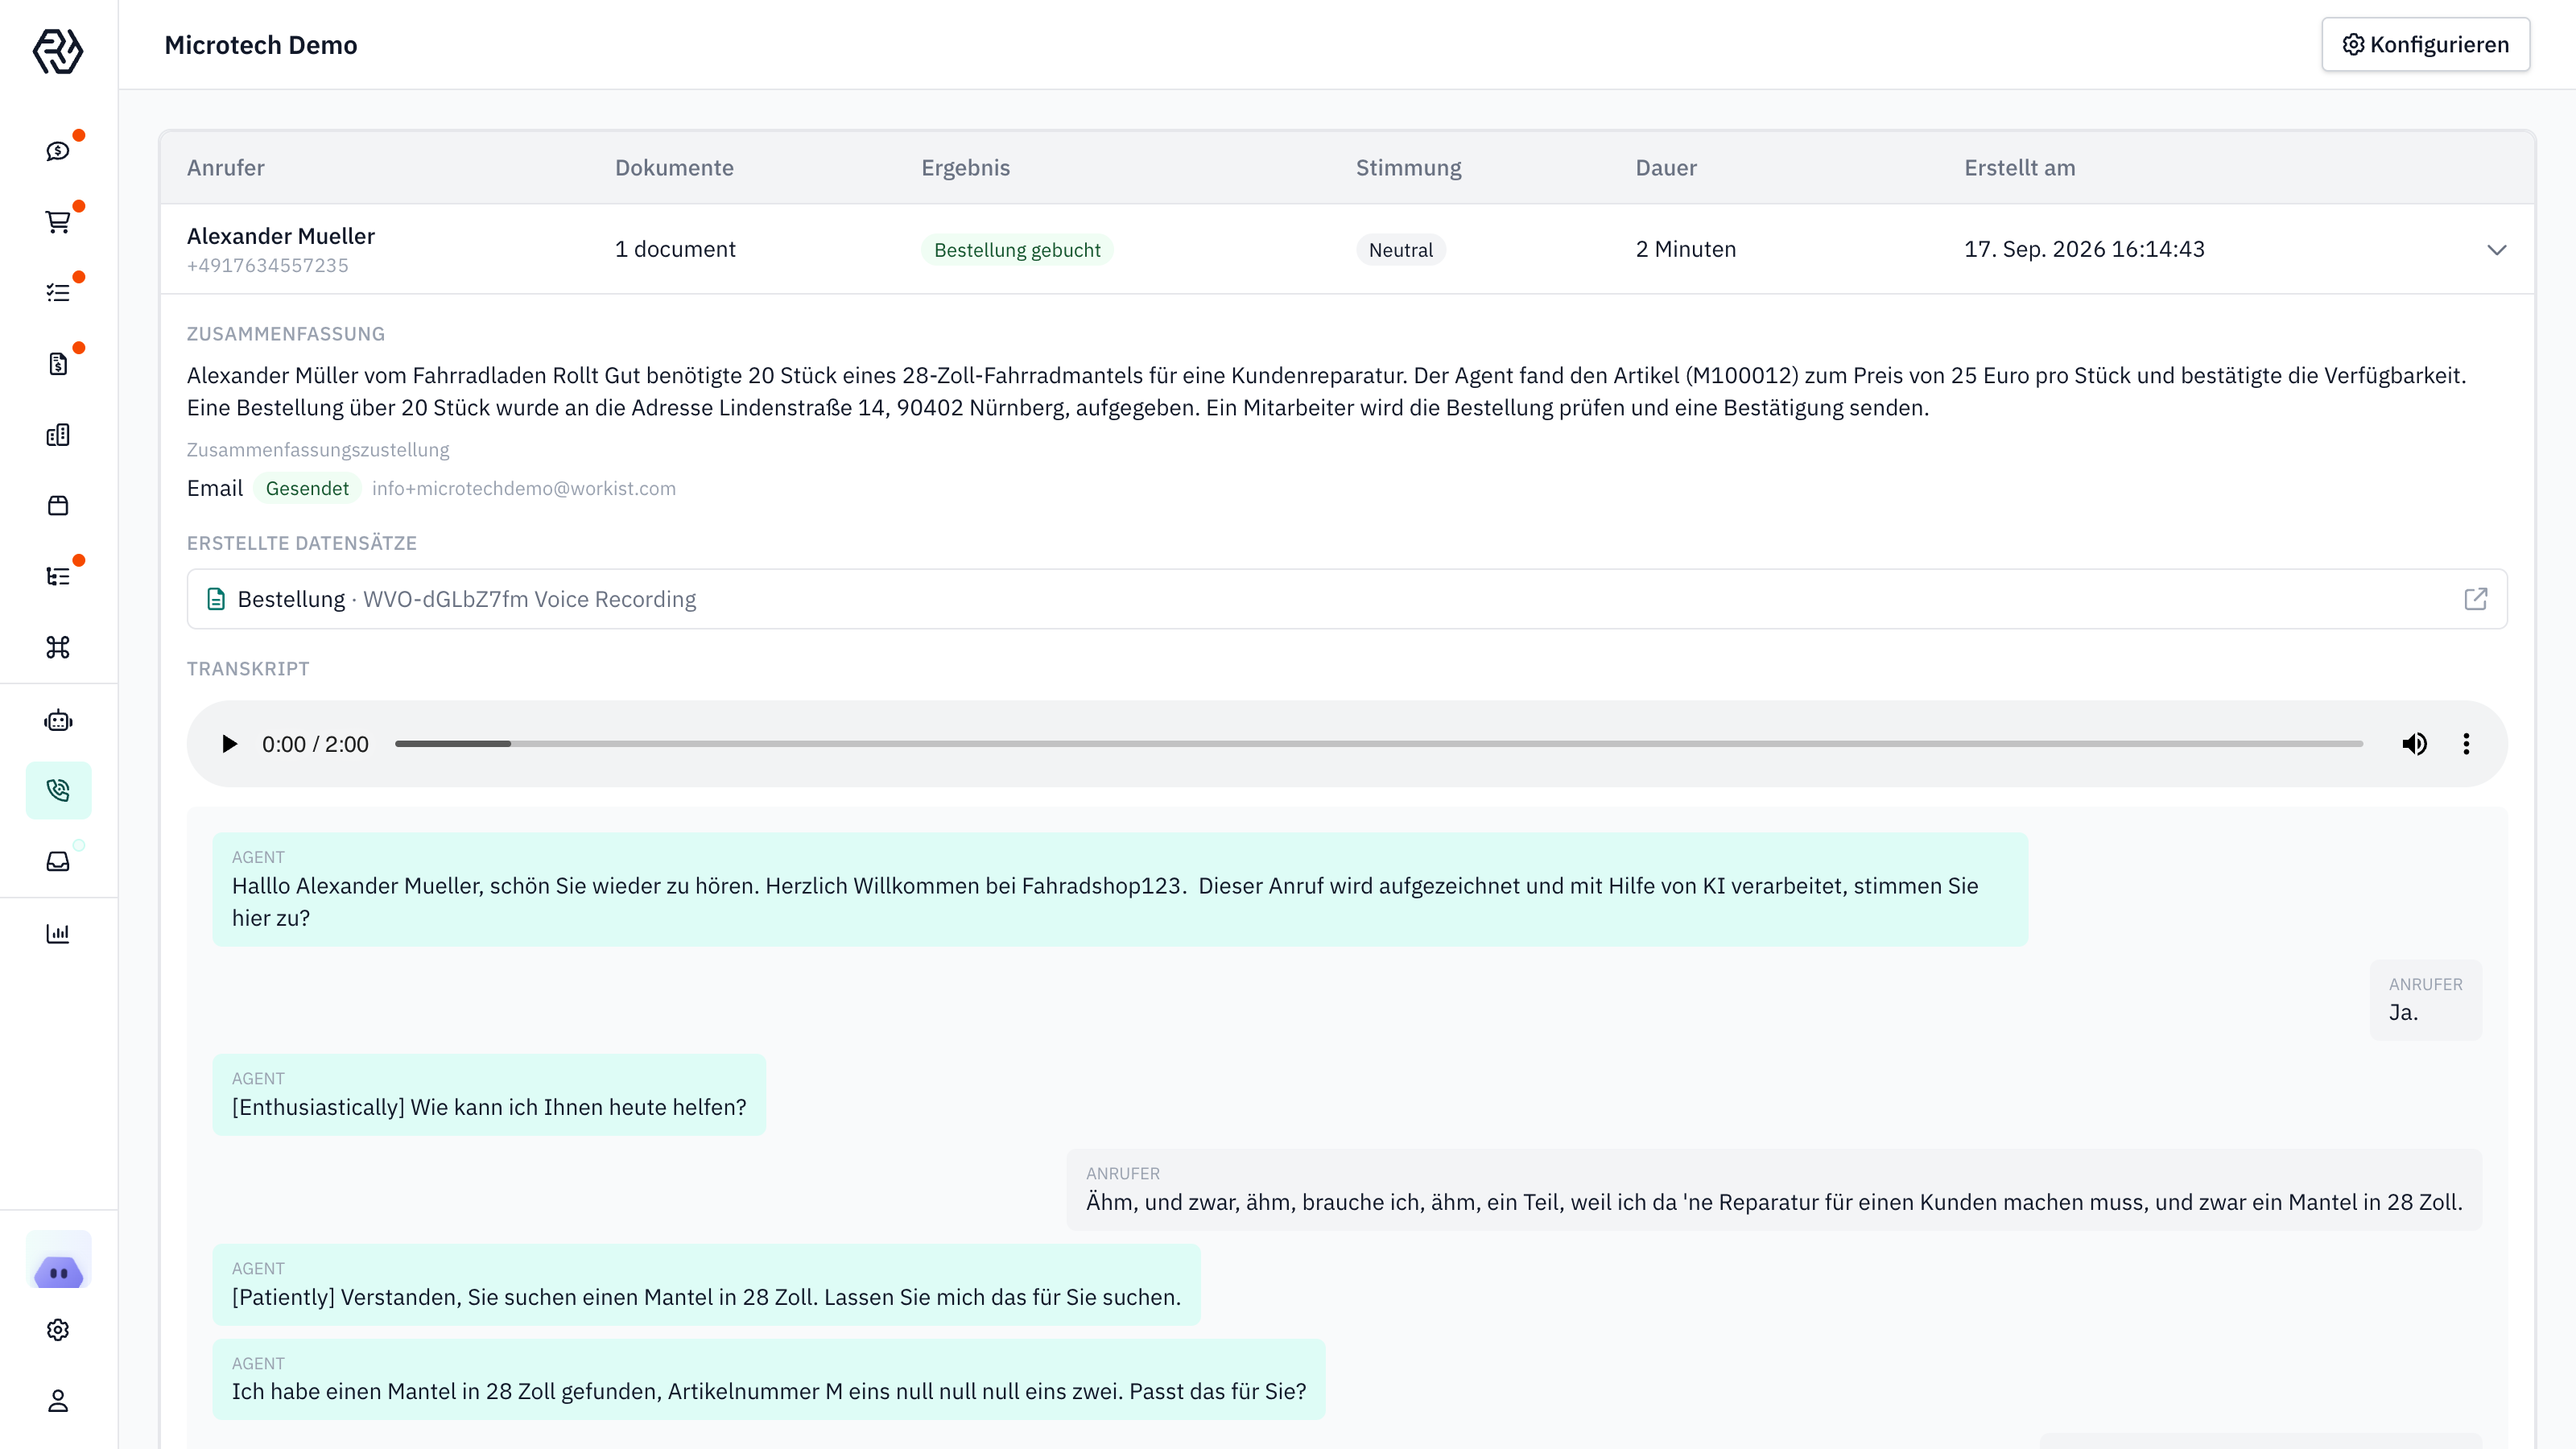Select the highlighted phone calls icon
Screen dimensions: 2576x1449
(x=58, y=791)
